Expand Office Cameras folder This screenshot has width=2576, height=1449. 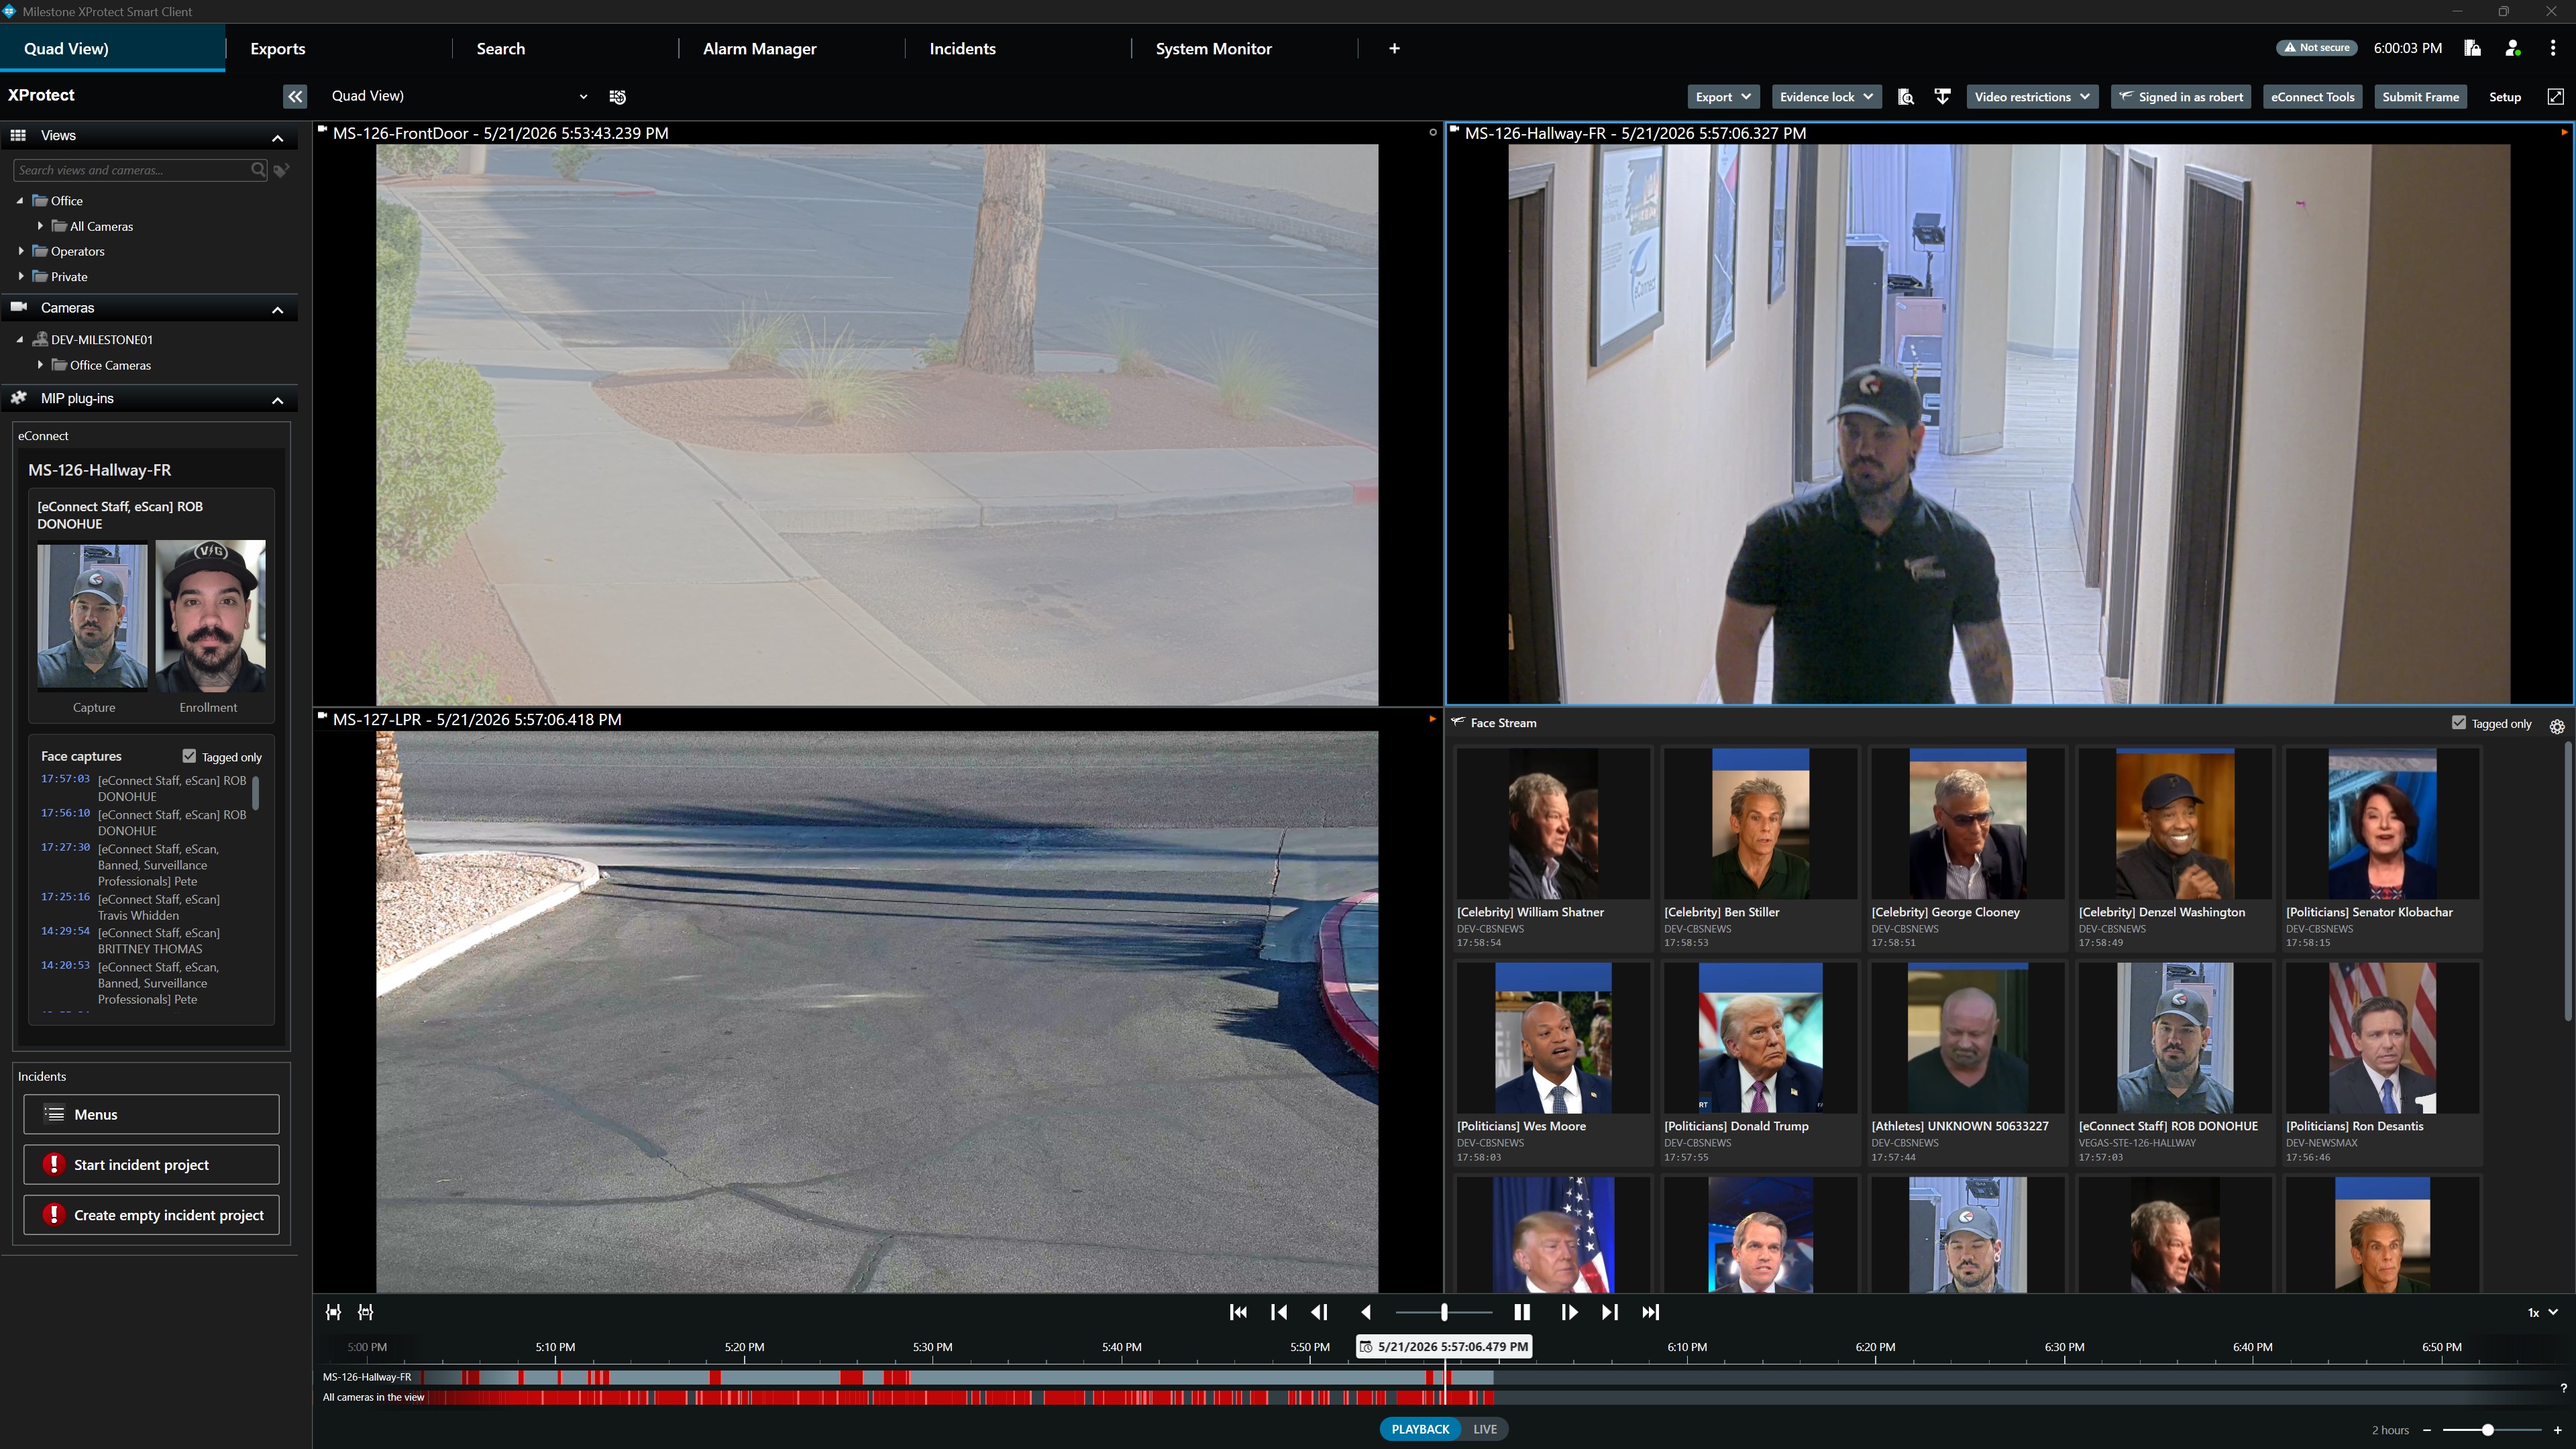(x=40, y=365)
